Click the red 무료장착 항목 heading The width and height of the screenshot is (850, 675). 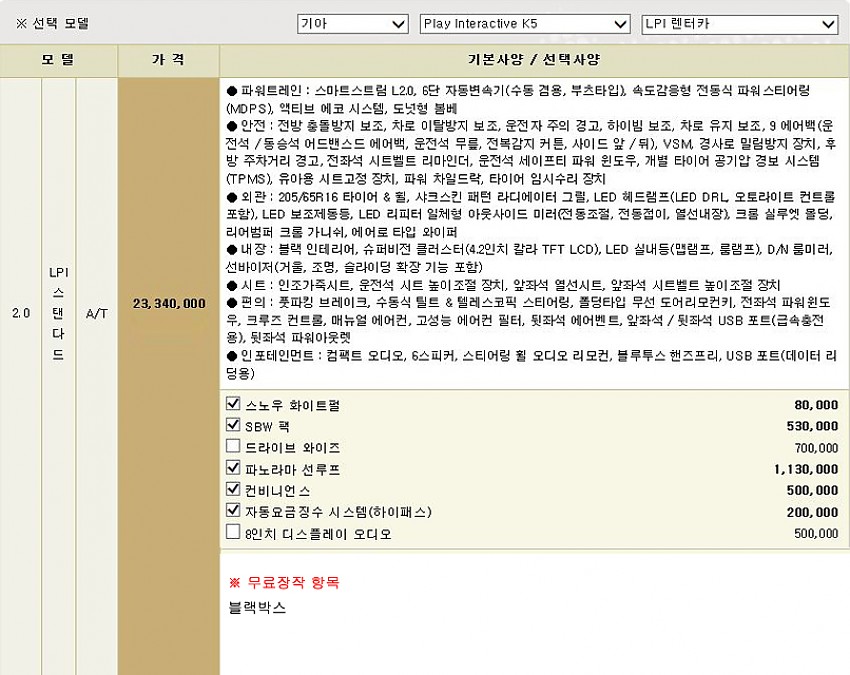(284, 582)
